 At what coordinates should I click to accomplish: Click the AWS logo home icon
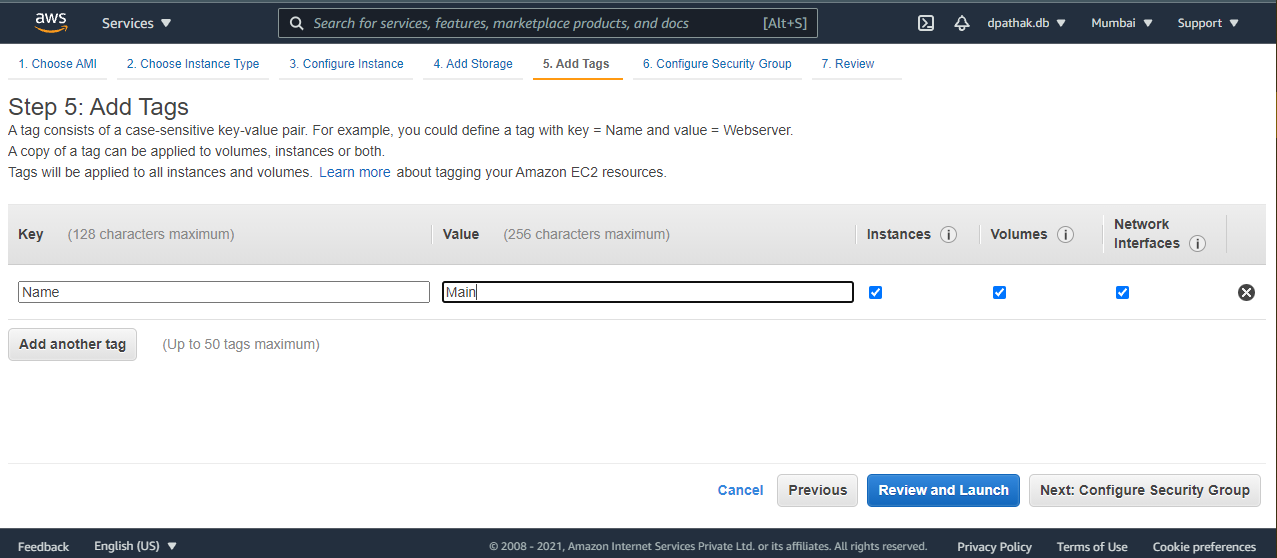point(50,22)
